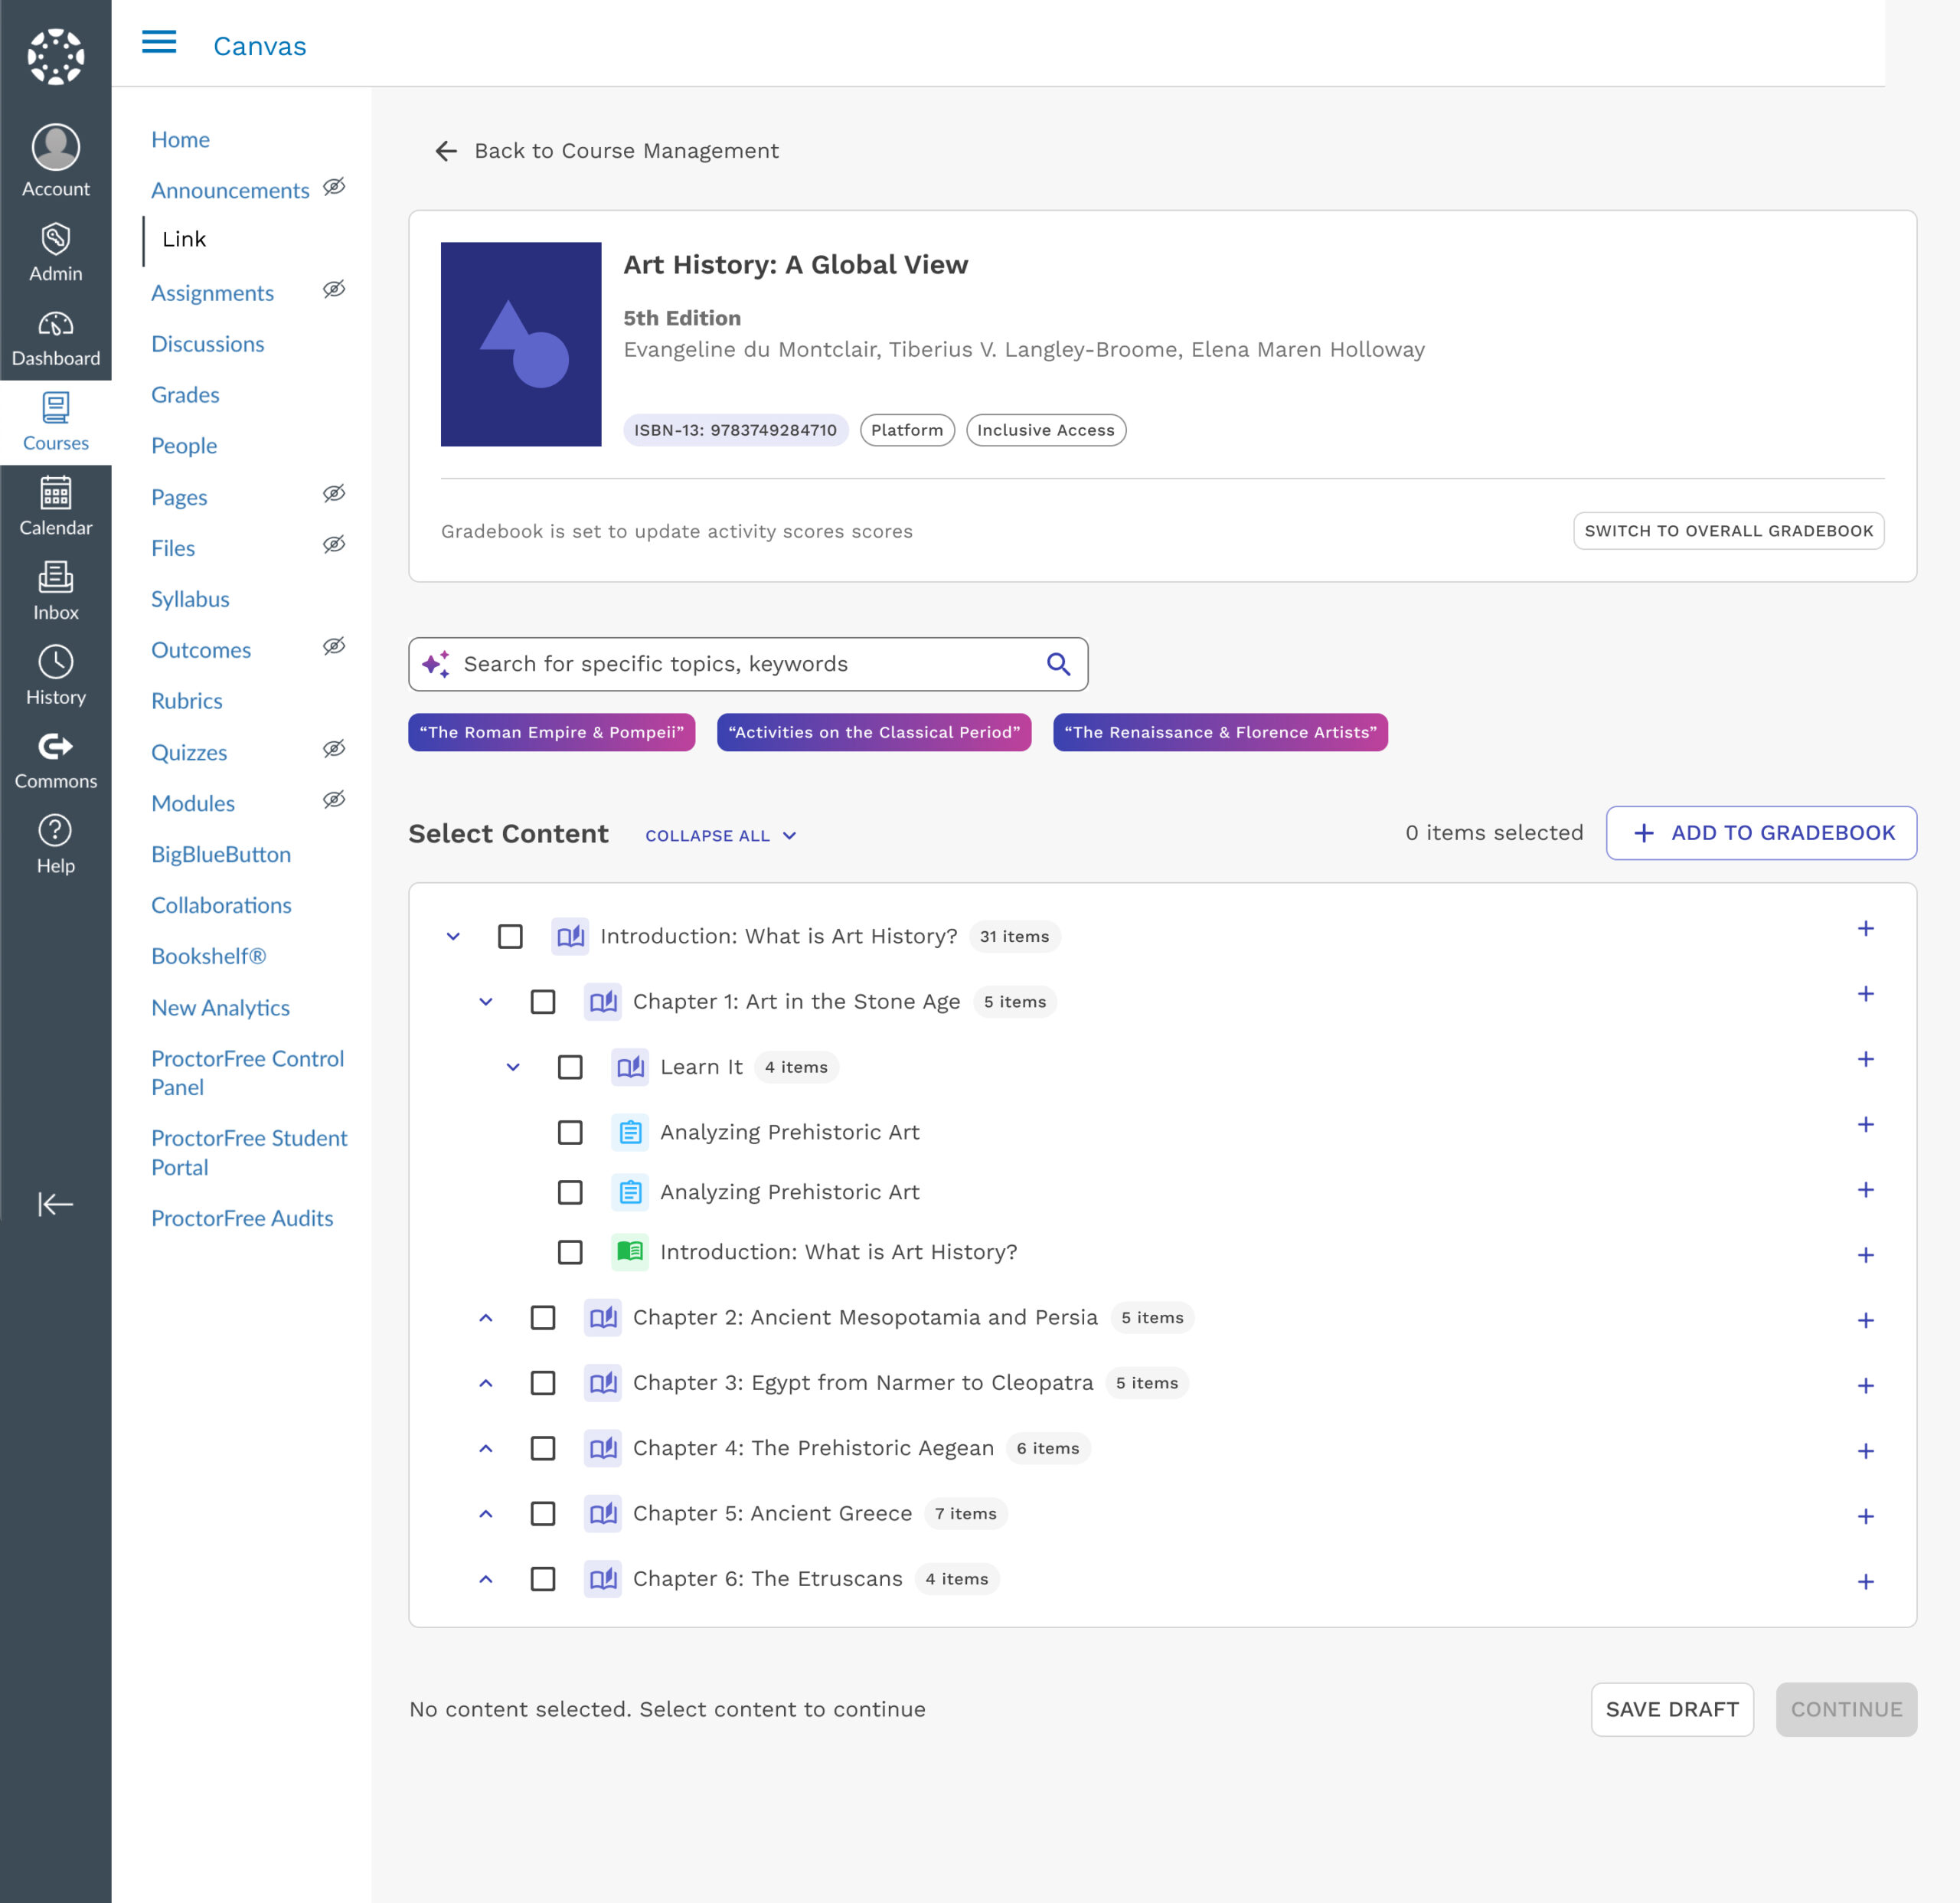Screen dimensions: 1960x1903
Task: Check Introduction: What is Art History? reading item box
Action: [x=570, y=1252]
